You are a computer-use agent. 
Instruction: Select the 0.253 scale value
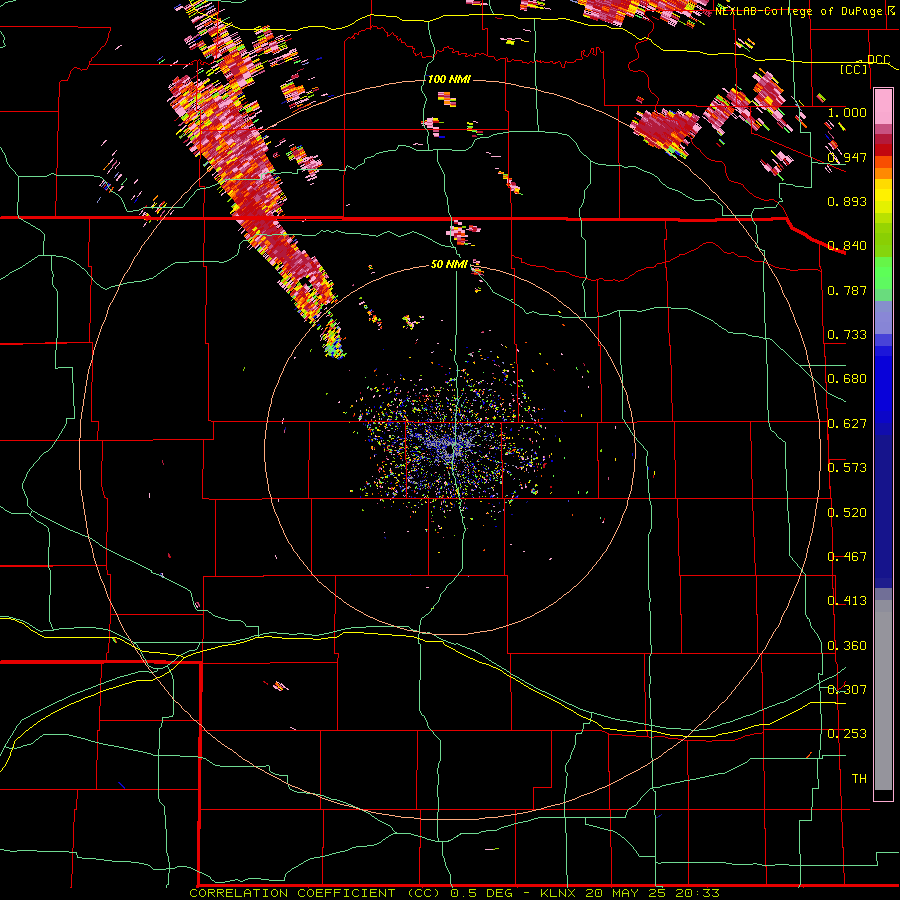(x=847, y=734)
